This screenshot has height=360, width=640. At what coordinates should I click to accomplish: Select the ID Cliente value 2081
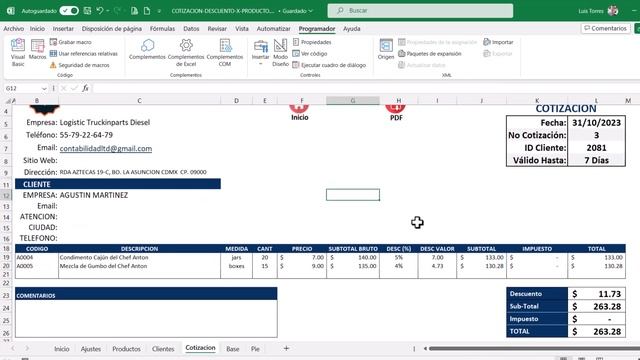point(596,148)
